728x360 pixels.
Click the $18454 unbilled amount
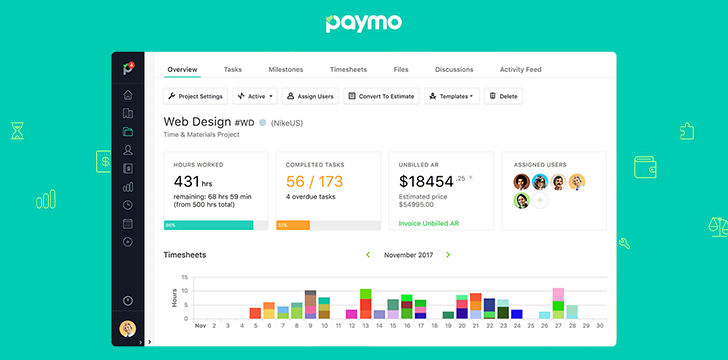tap(426, 181)
